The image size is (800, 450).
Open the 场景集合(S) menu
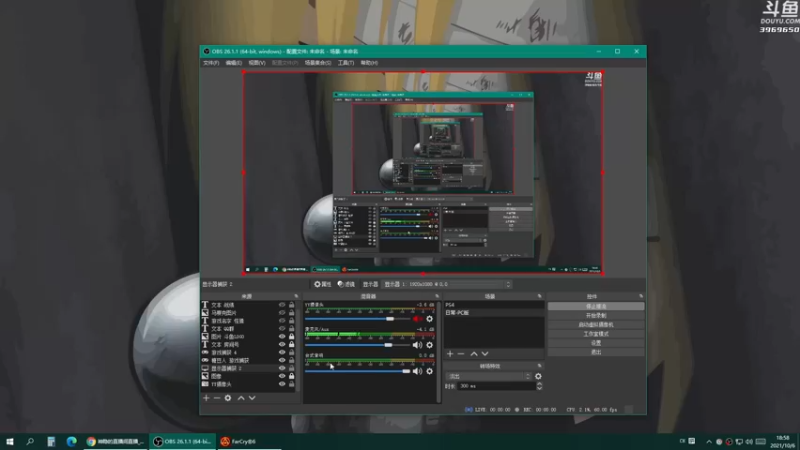point(318,63)
